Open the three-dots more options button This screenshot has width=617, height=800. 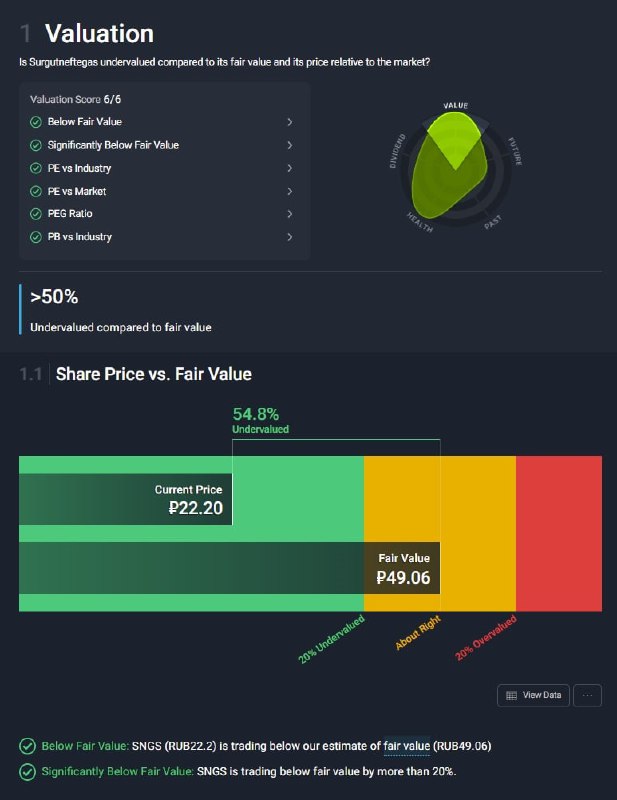click(587, 695)
